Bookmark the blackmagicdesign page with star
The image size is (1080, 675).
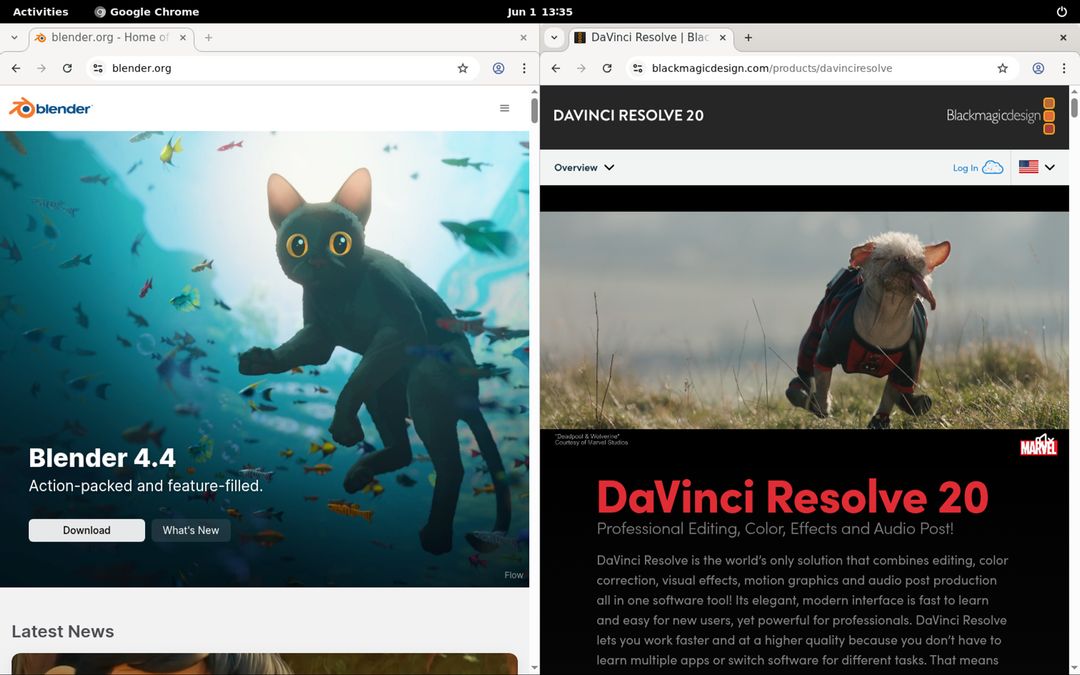[1003, 68]
